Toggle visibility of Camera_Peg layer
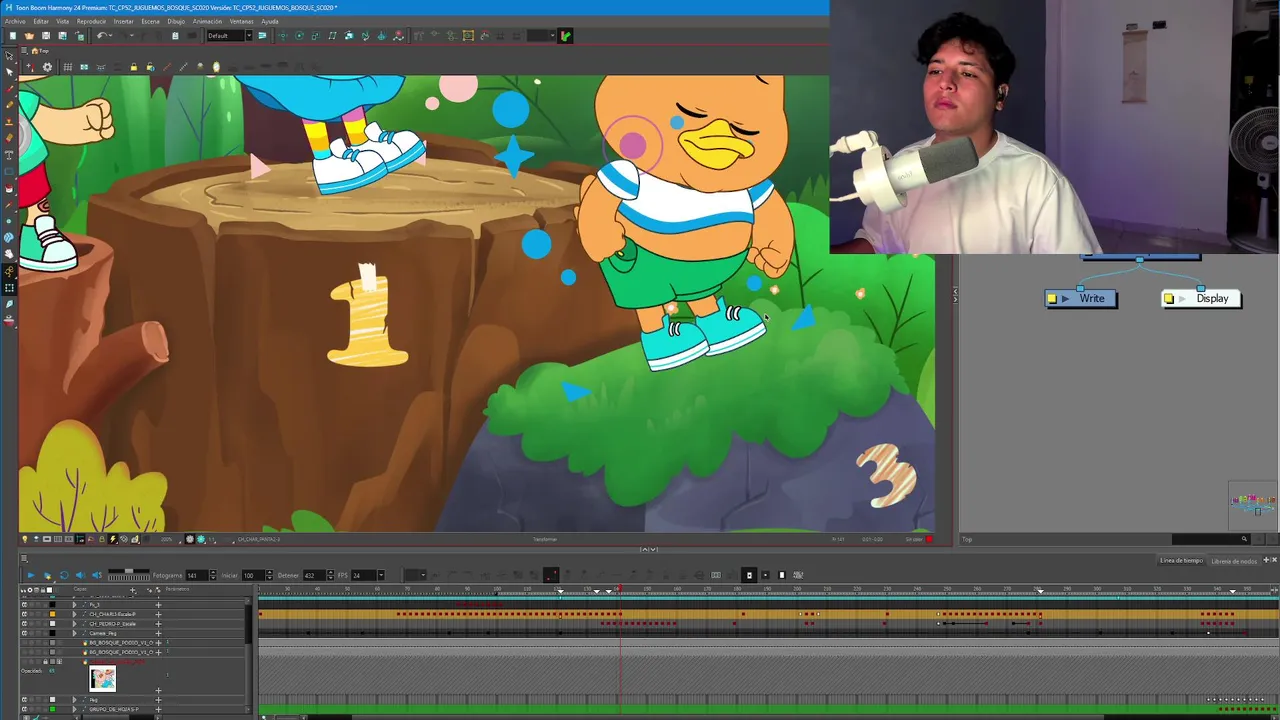This screenshot has height=720, width=1280. click(24, 633)
